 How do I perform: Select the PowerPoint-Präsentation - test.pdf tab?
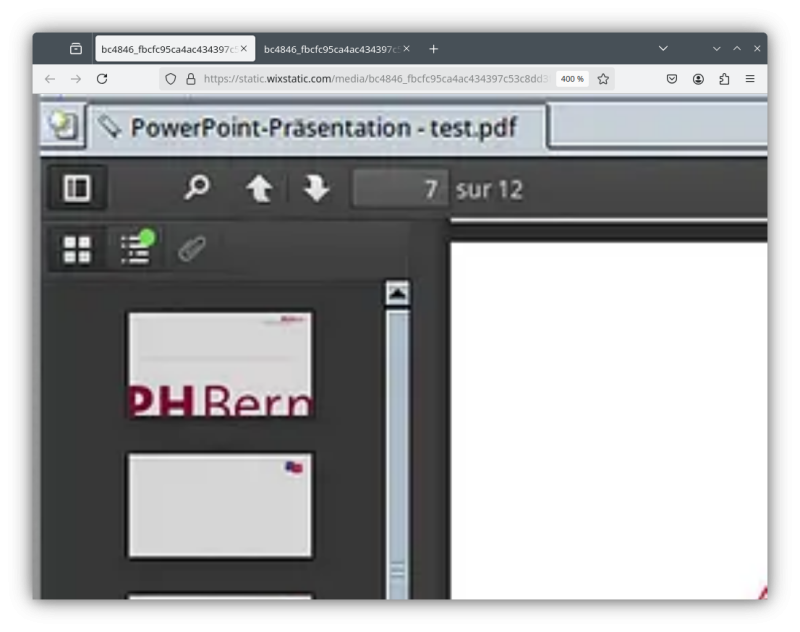point(320,128)
